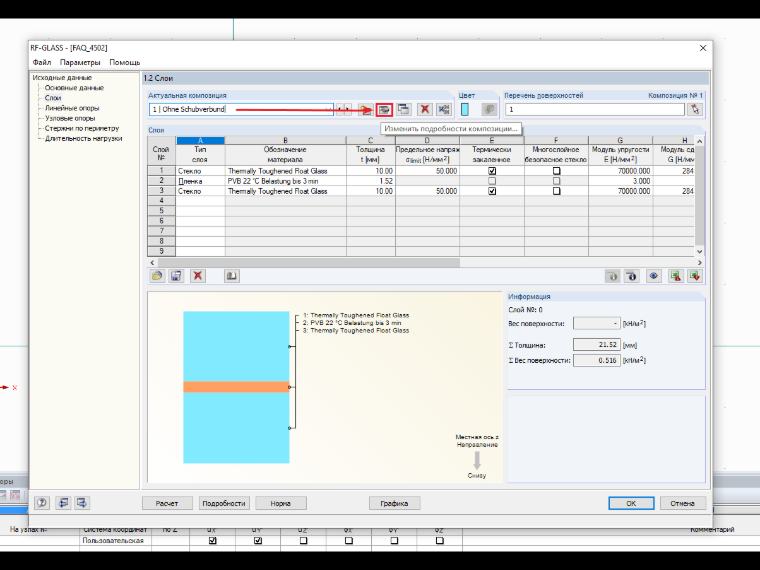This screenshot has width=760, height=570.
Task: Click the copy composition icon
Action: 403,110
